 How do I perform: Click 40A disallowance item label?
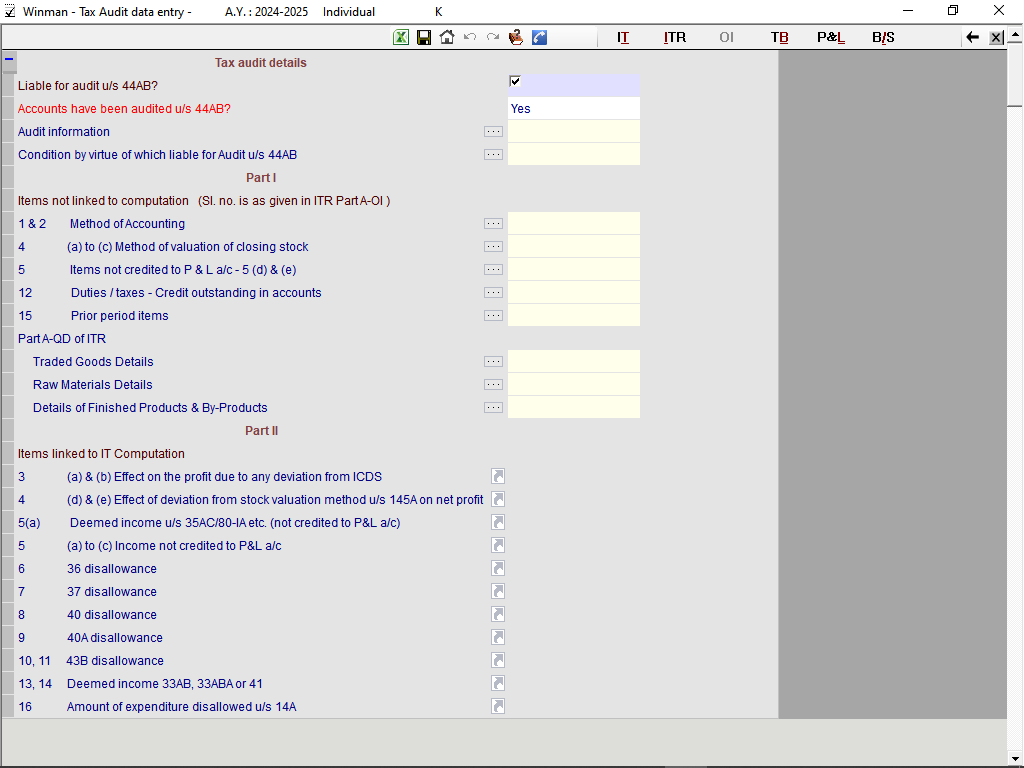[x=114, y=638]
